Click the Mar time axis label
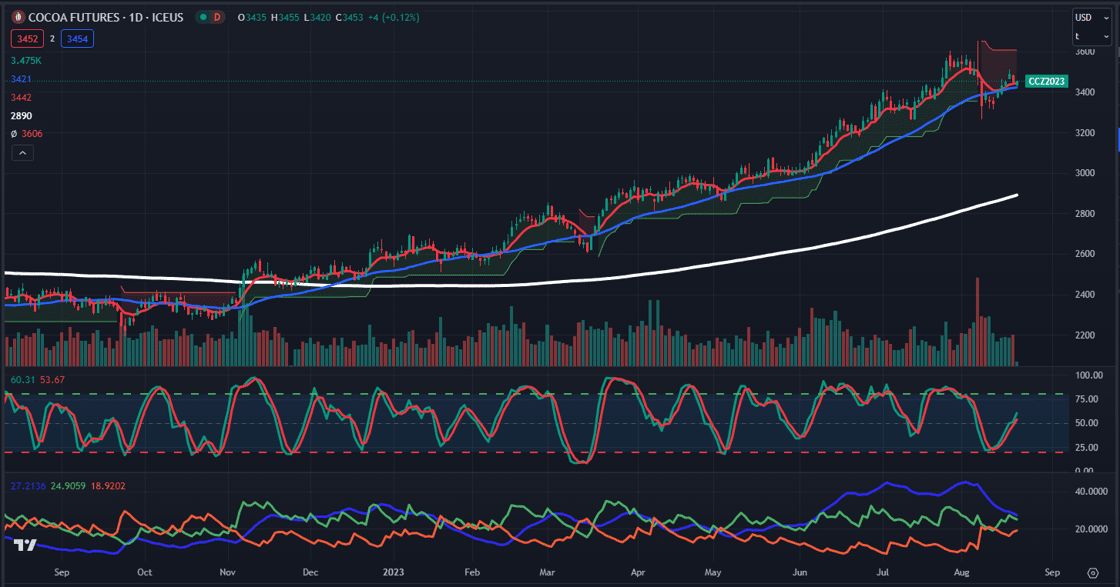 coord(547,572)
